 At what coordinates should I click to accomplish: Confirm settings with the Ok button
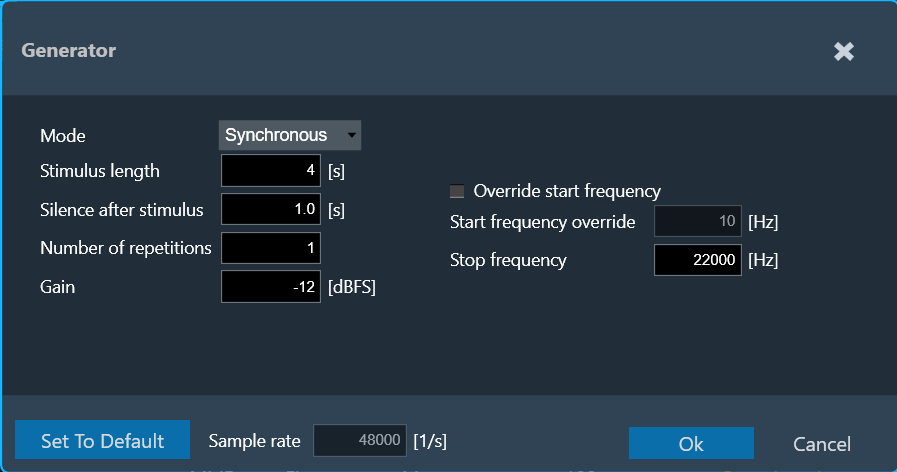(691, 443)
